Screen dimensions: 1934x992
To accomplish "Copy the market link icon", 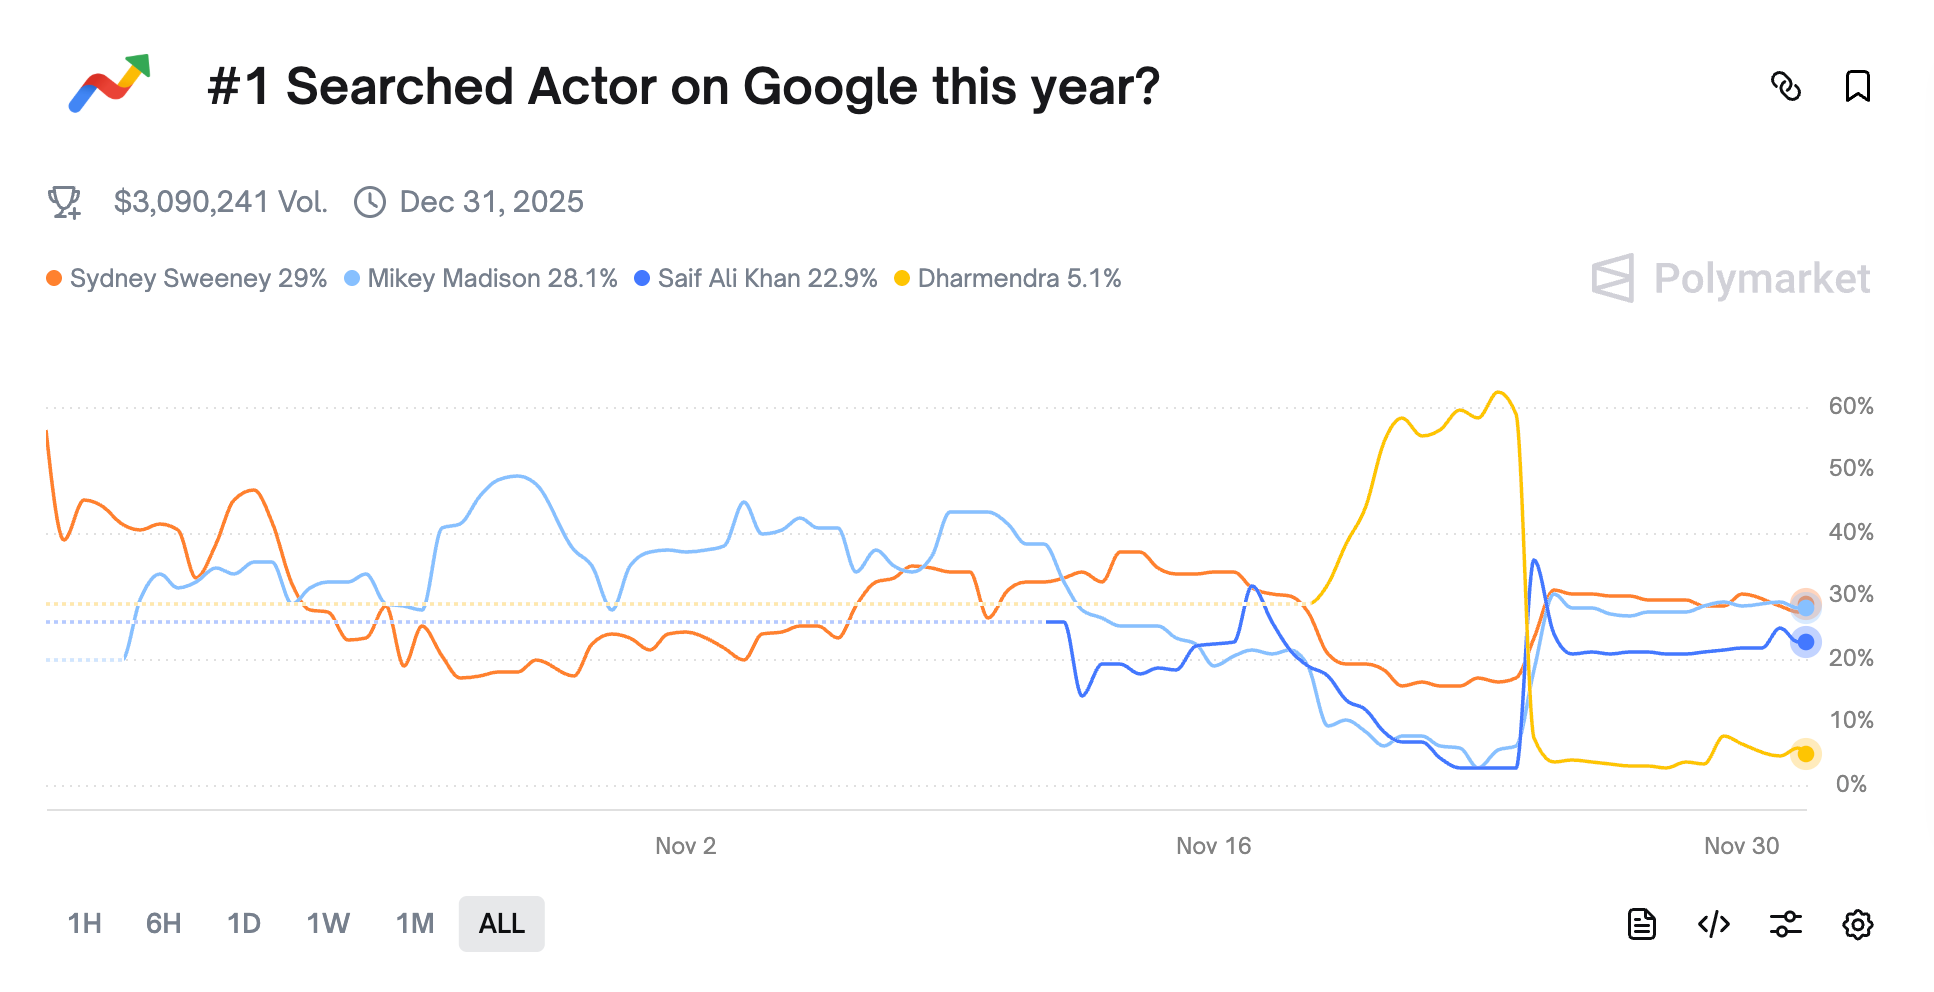I will (x=1786, y=87).
